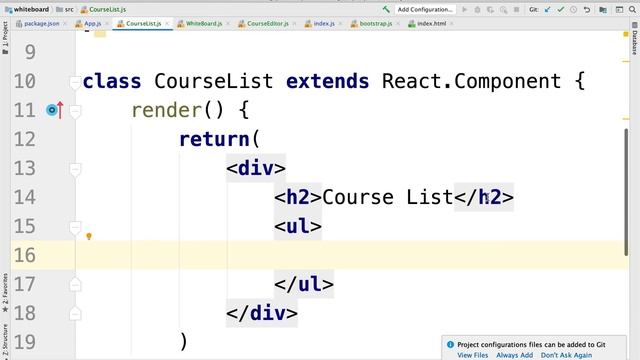Click the Run Anything window icon
The width and height of the screenshot is (640, 360).
tap(619, 9)
